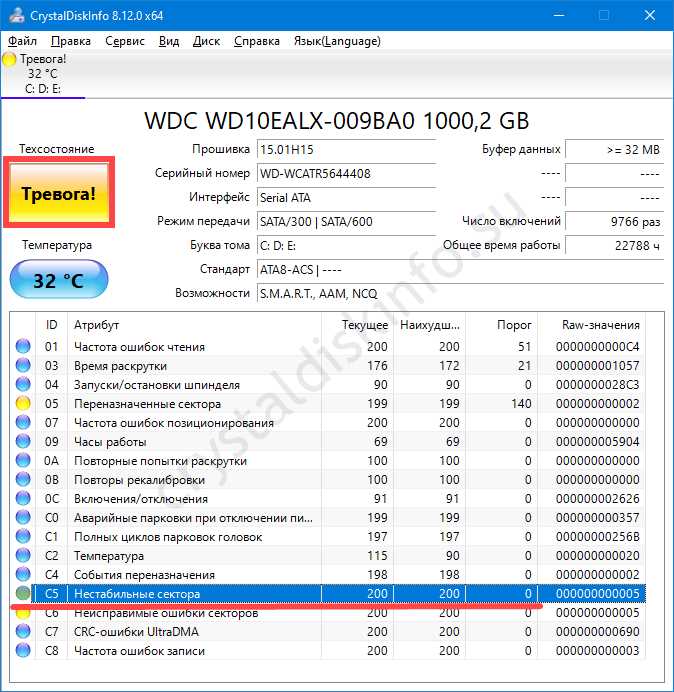The height and width of the screenshot is (692, 674).
Task: Click the Атрибут column header
Action: click(194, 325)
